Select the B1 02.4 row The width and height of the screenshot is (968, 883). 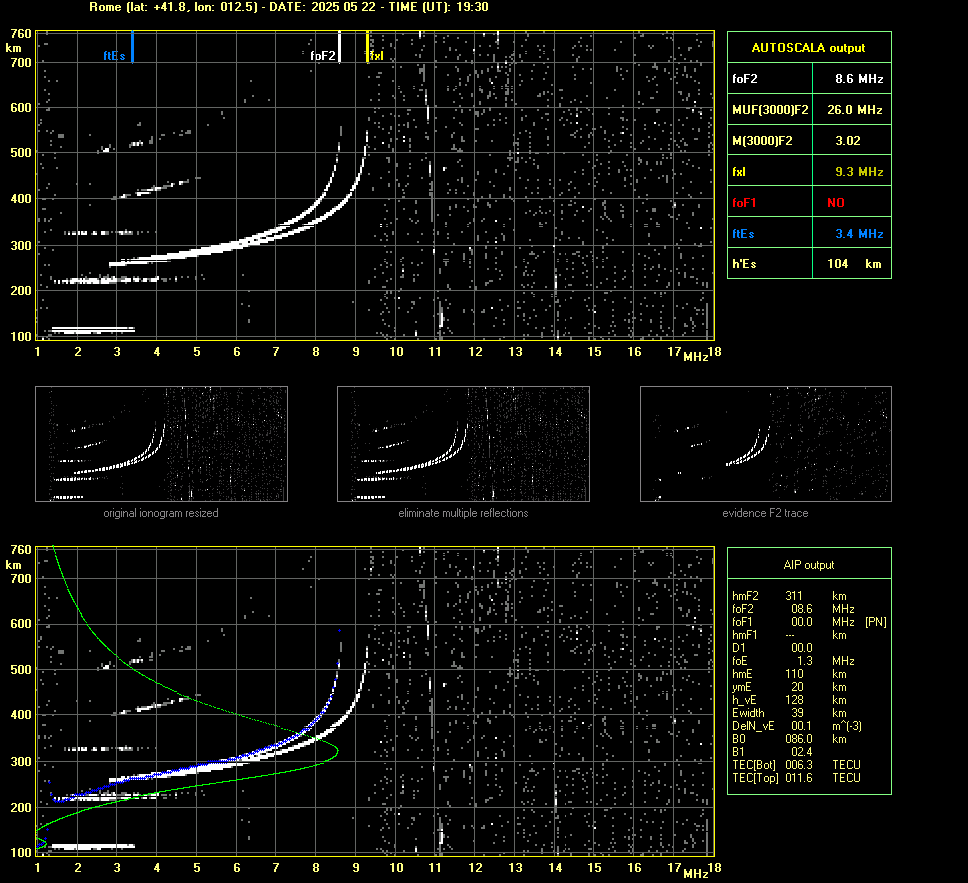click(772, 751)
